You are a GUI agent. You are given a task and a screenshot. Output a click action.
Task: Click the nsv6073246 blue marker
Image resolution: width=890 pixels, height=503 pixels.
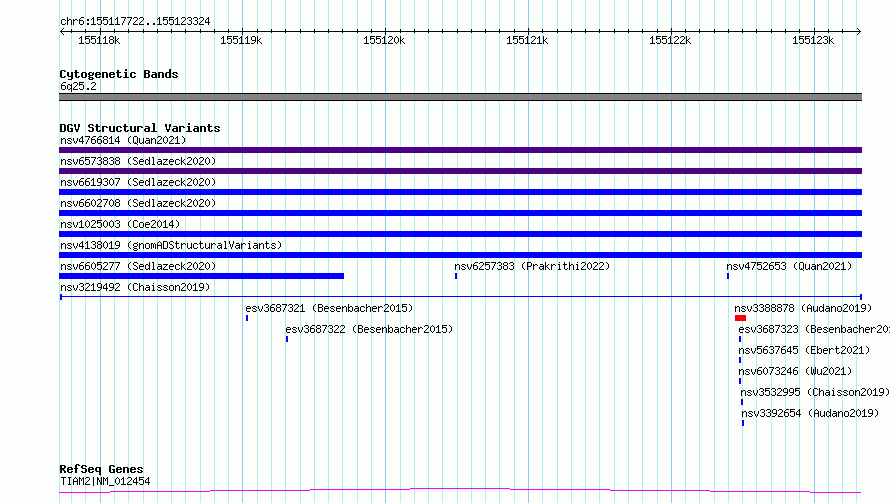pos(740,381)
